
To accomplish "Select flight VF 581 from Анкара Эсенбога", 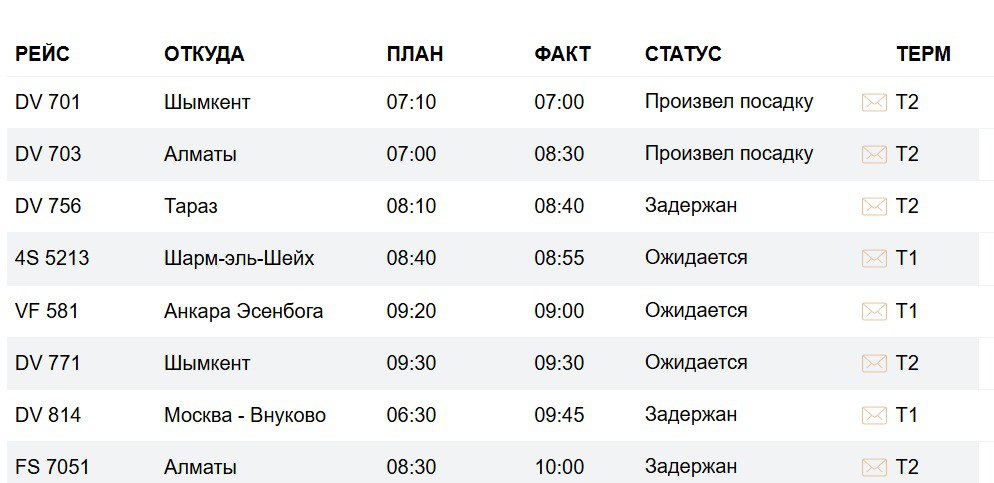I will click(46, 311).
